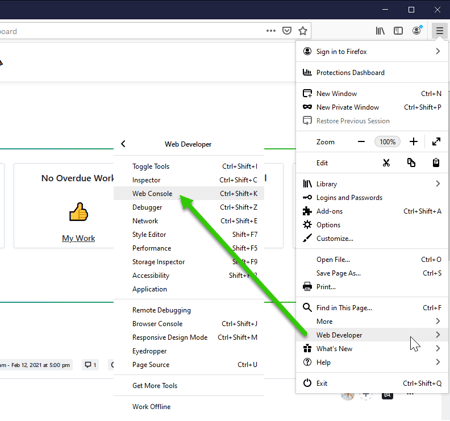Choose Find in This Page...

(372, 308)
